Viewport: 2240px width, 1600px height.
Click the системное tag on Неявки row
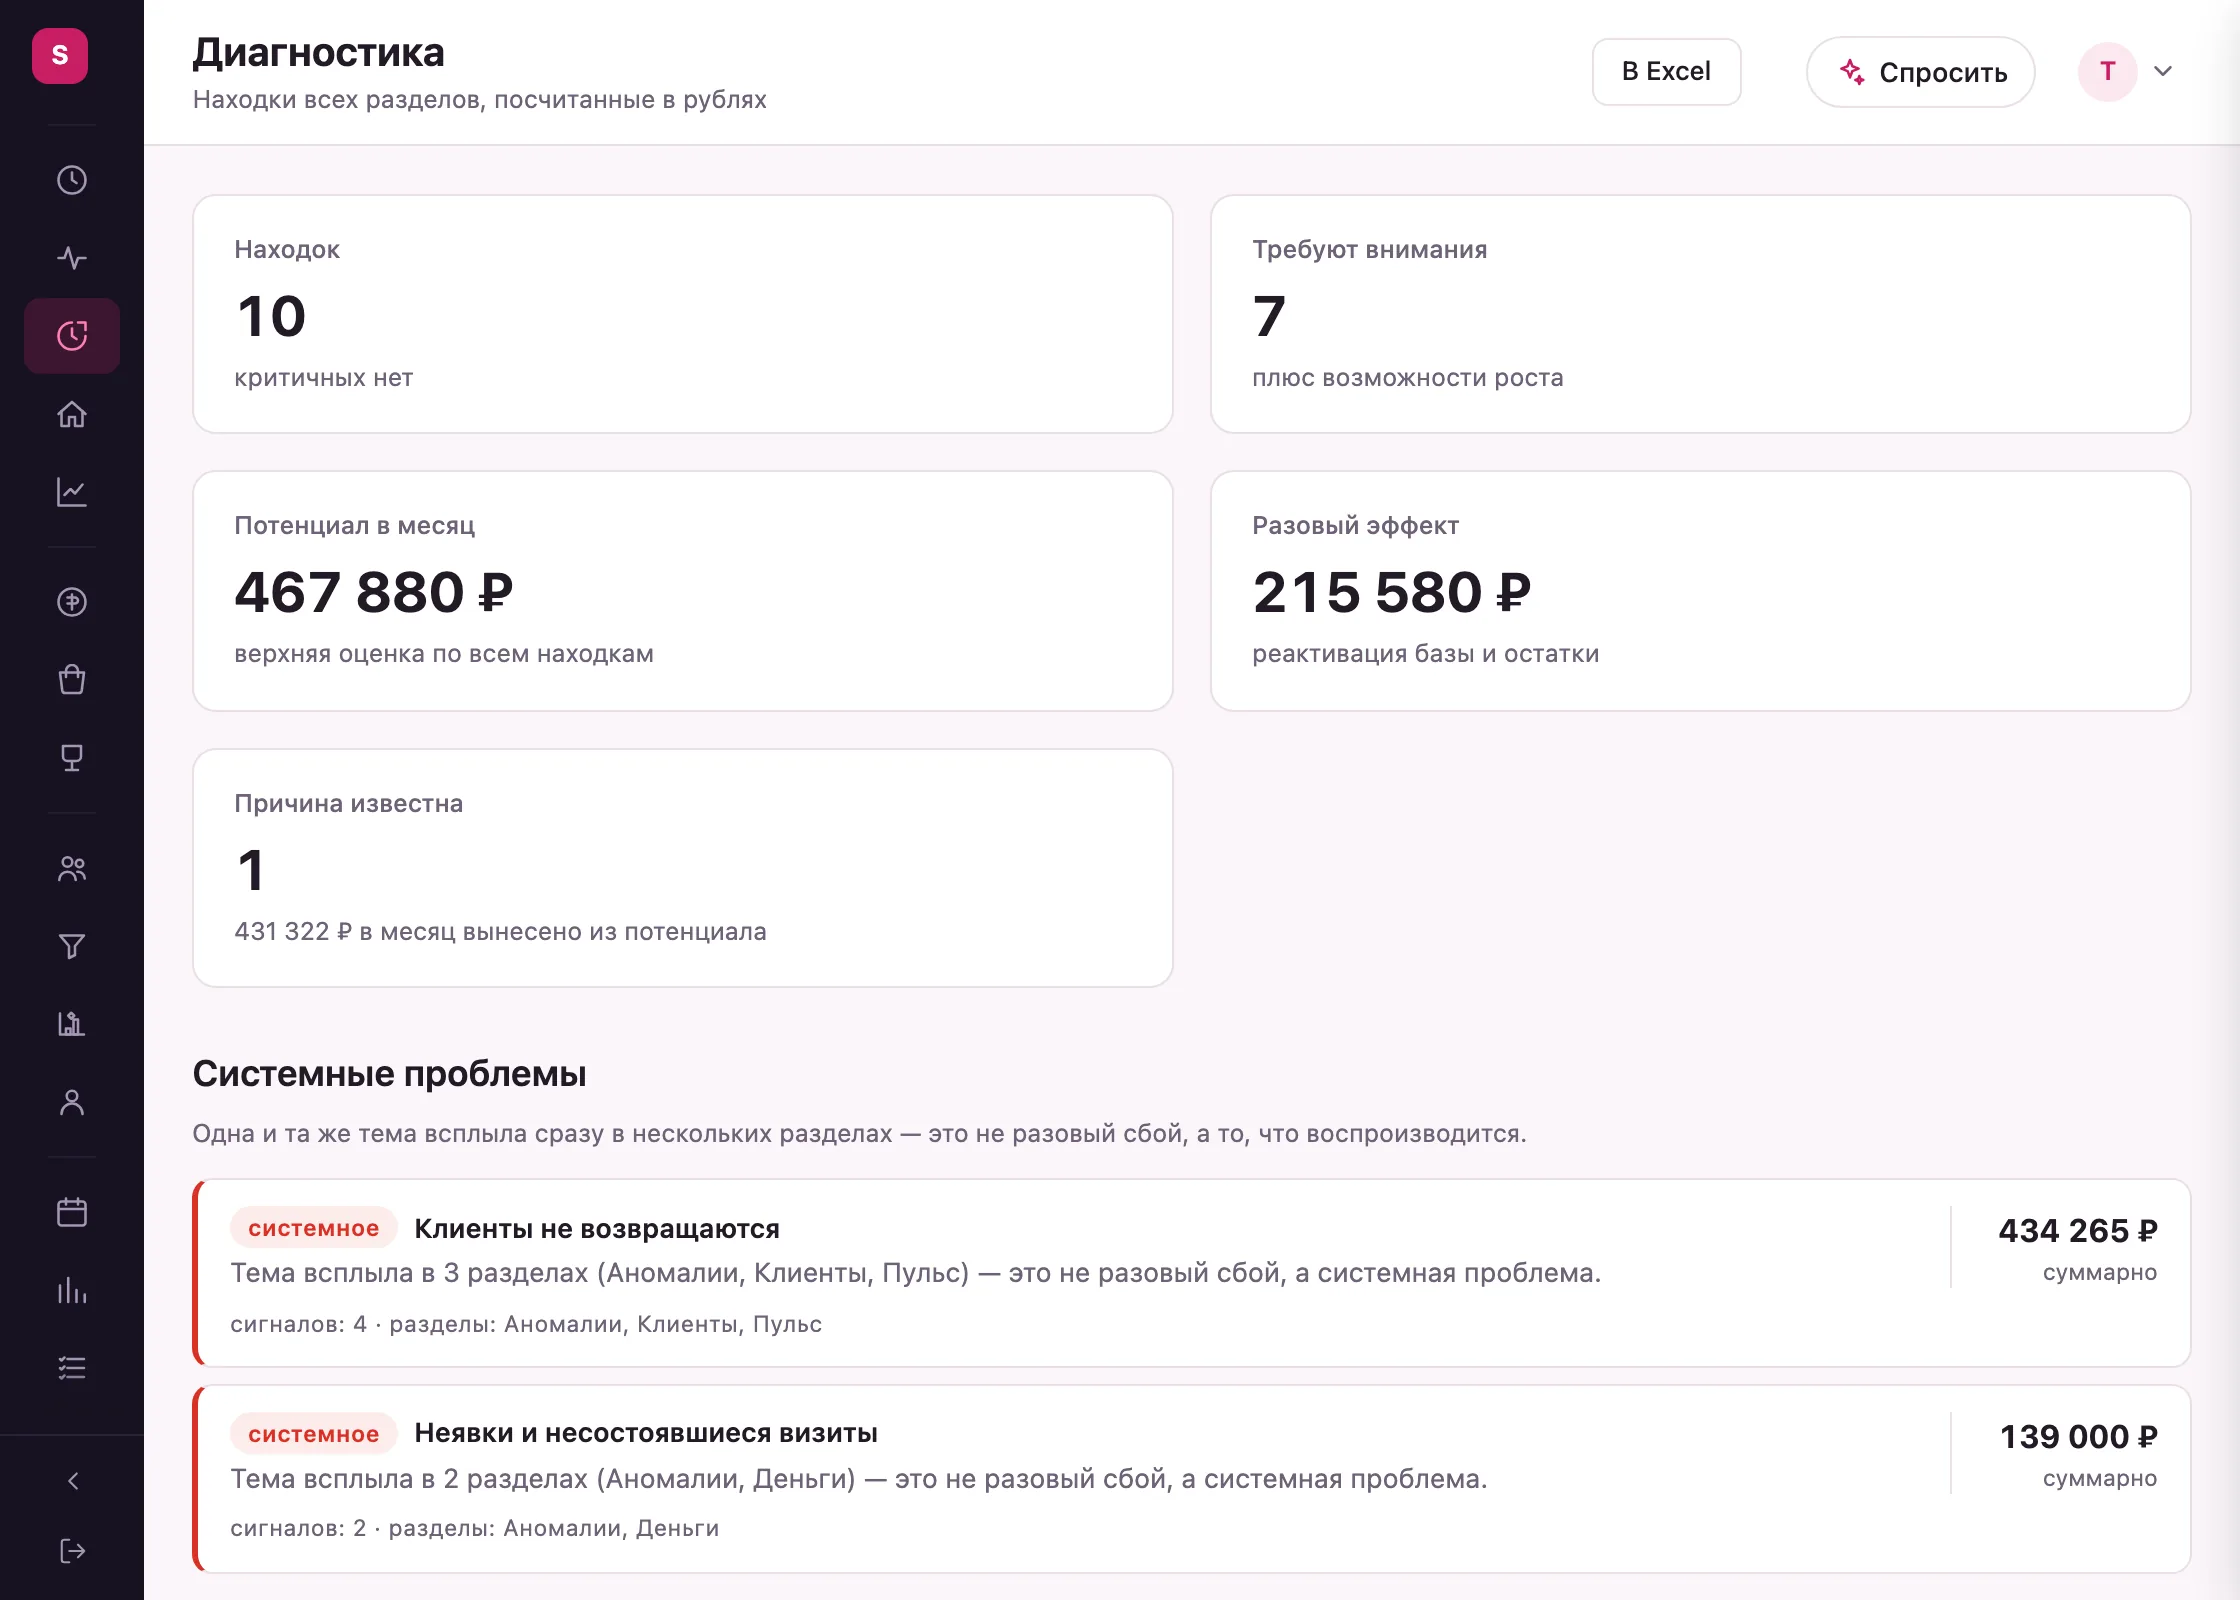(314, 1434)
